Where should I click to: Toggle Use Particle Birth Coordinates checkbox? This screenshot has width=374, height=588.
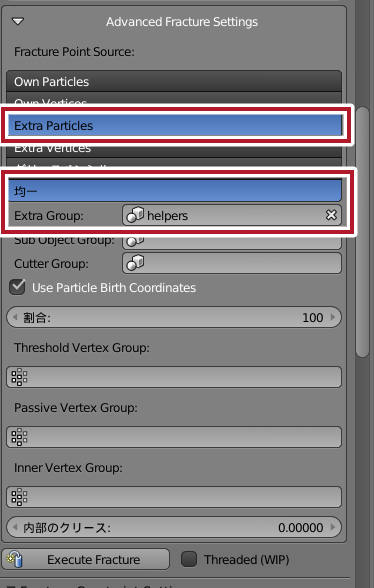tap(17, 287)
